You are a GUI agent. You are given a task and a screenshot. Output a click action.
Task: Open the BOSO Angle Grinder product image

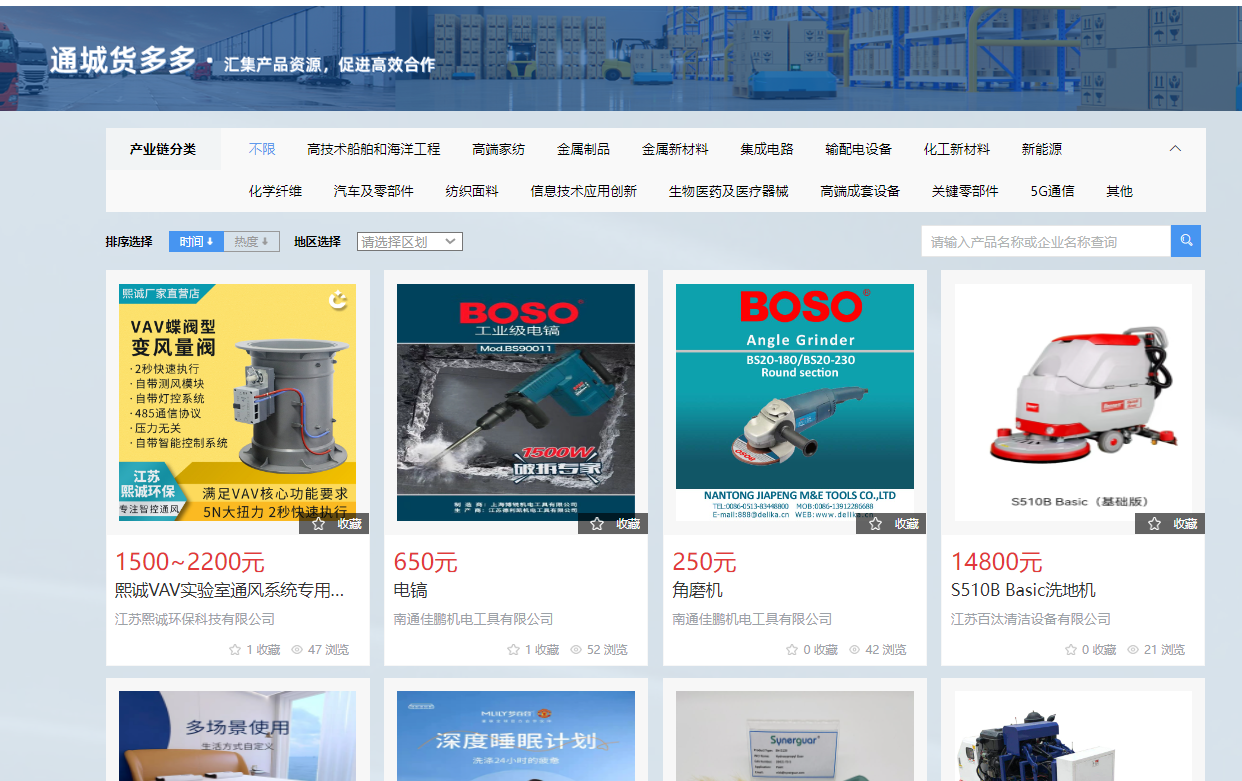tap(794, 400)
